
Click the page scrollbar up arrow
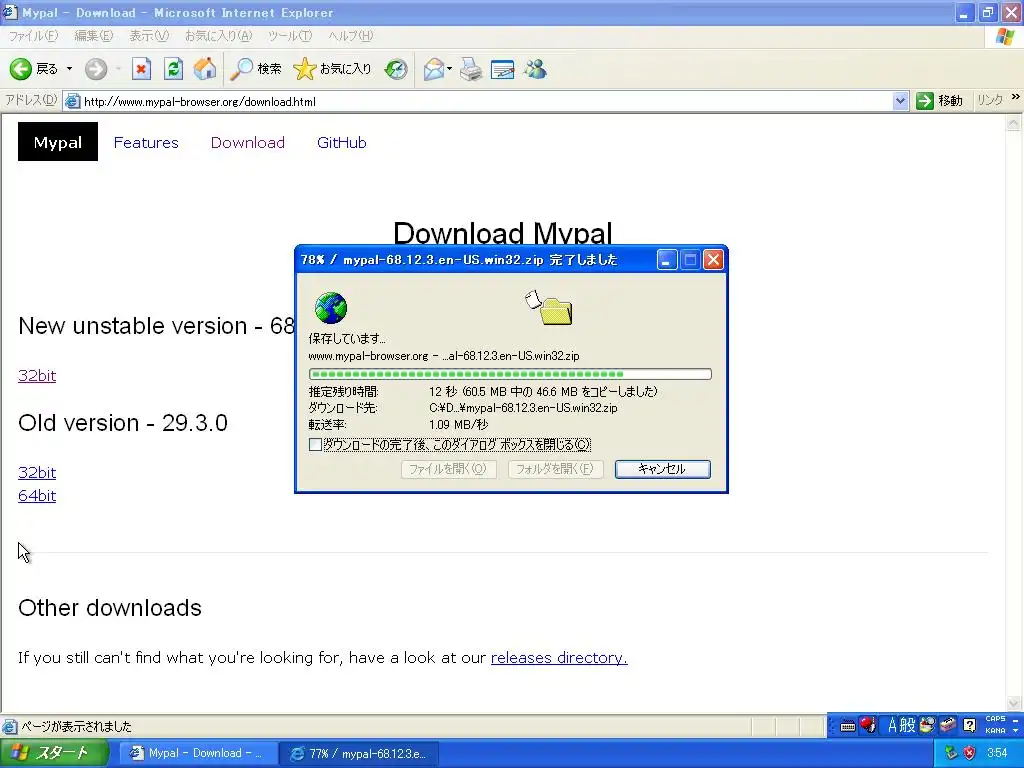click(x=1014, y=122)
